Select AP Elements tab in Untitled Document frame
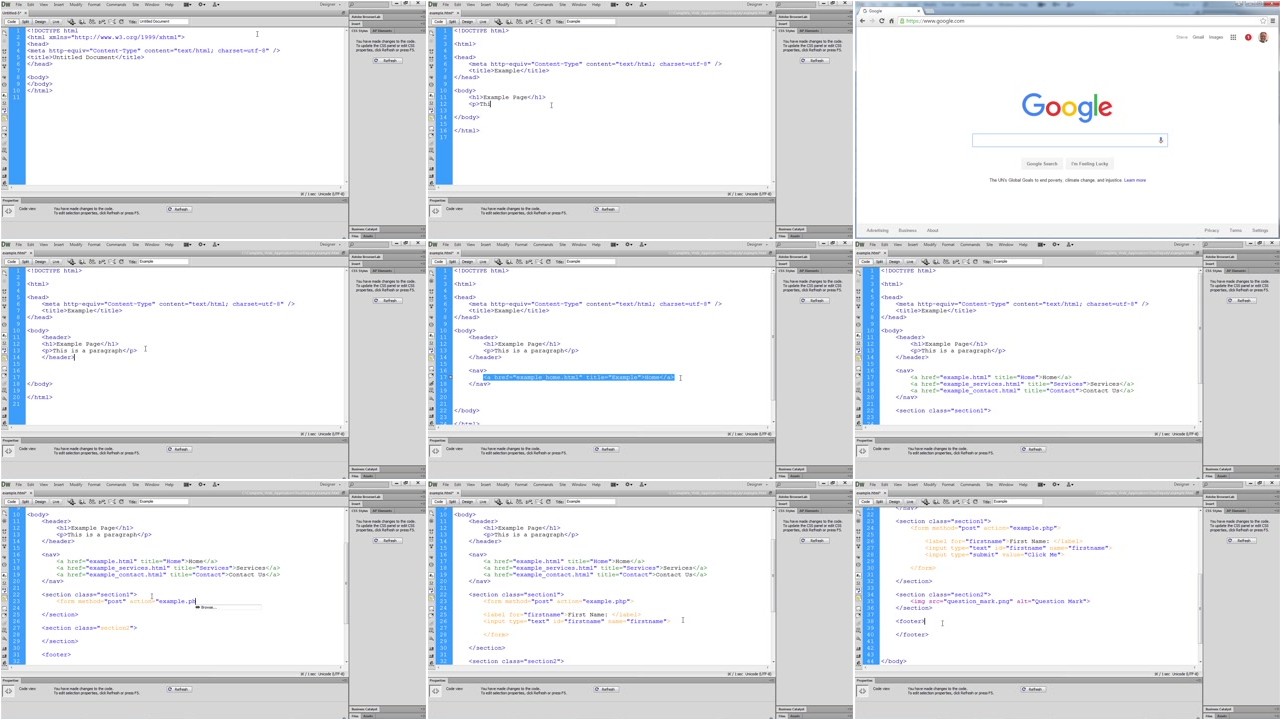 382,31
